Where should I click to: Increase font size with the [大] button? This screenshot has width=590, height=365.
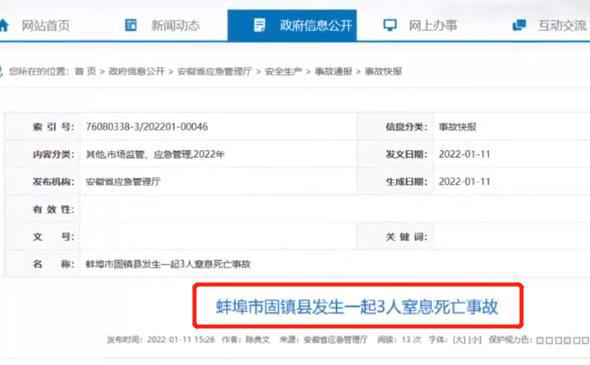459,340
